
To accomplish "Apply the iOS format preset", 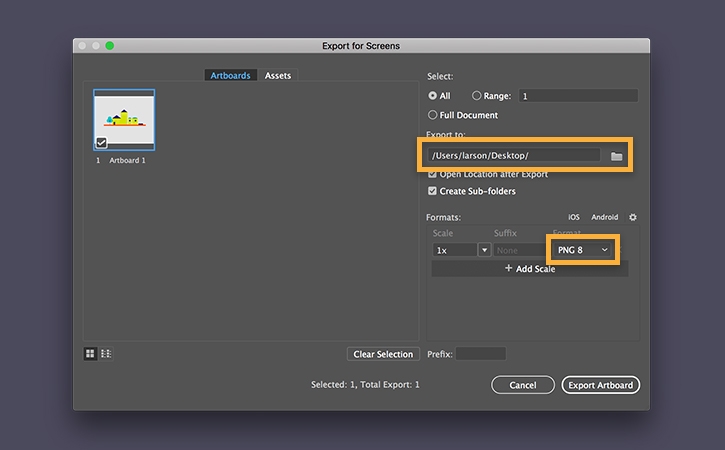I will click(574, 217).
